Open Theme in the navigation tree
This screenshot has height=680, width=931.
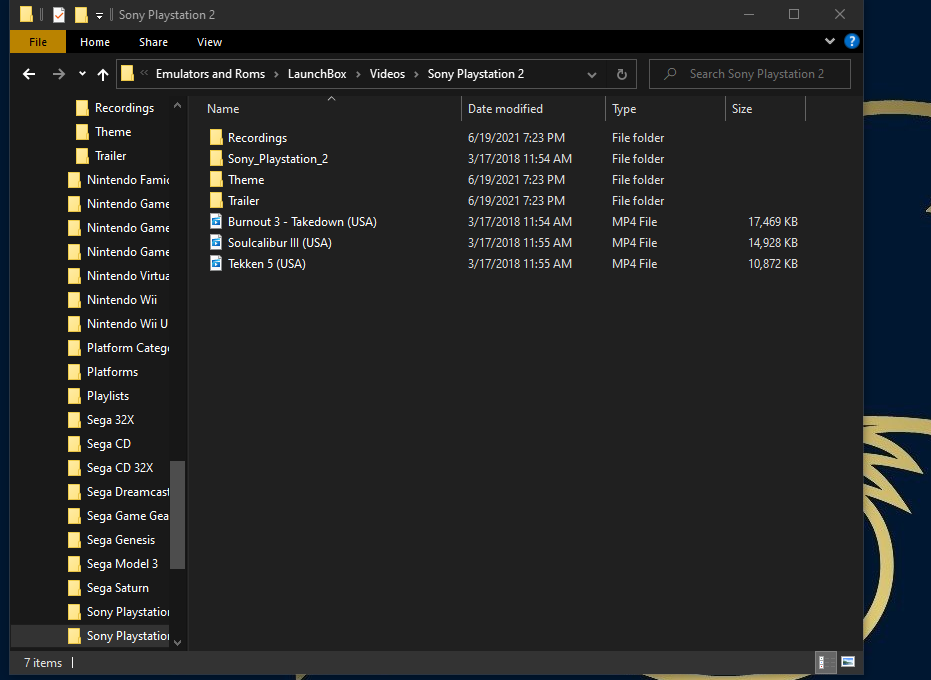[x=113, y=132]
